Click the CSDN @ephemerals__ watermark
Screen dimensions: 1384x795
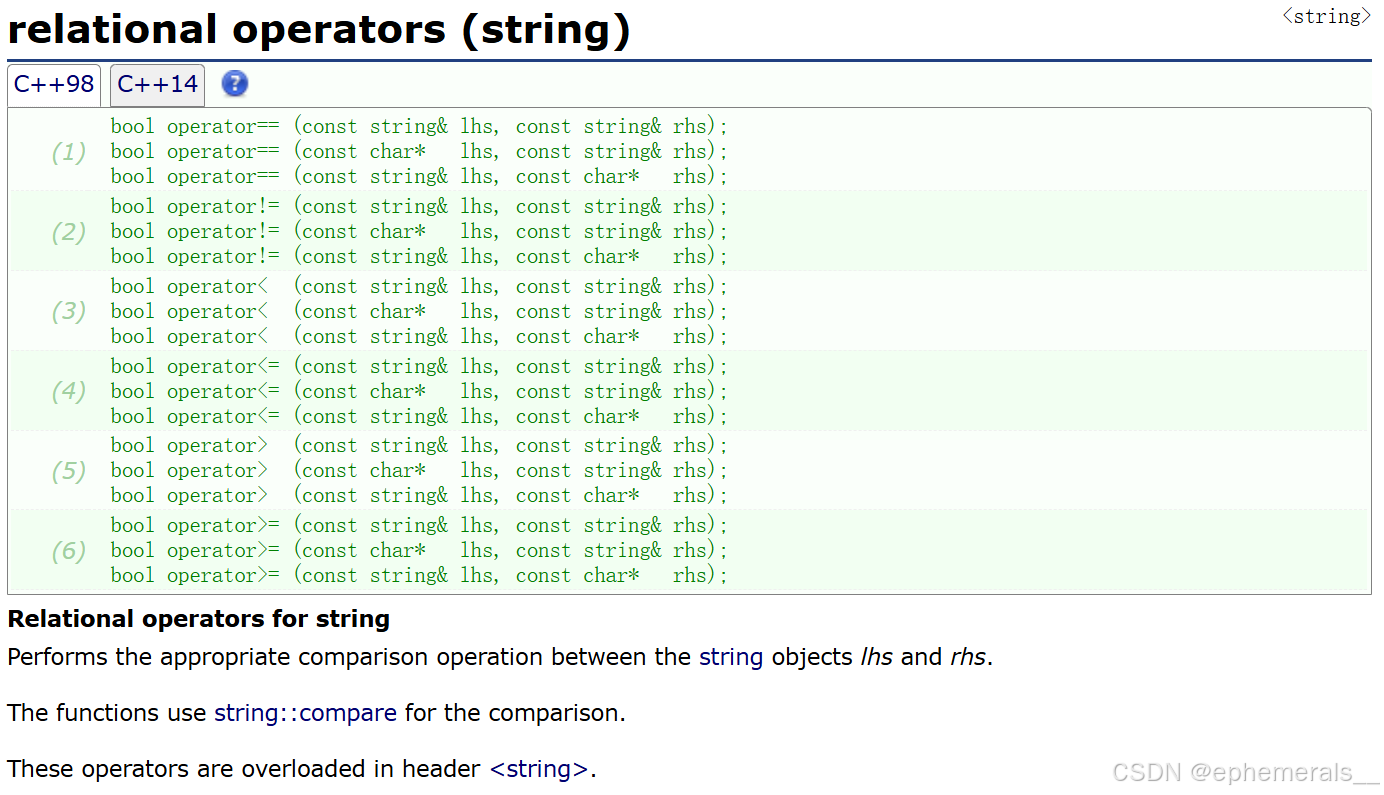pyautogui.click(x=1245, y=773)
